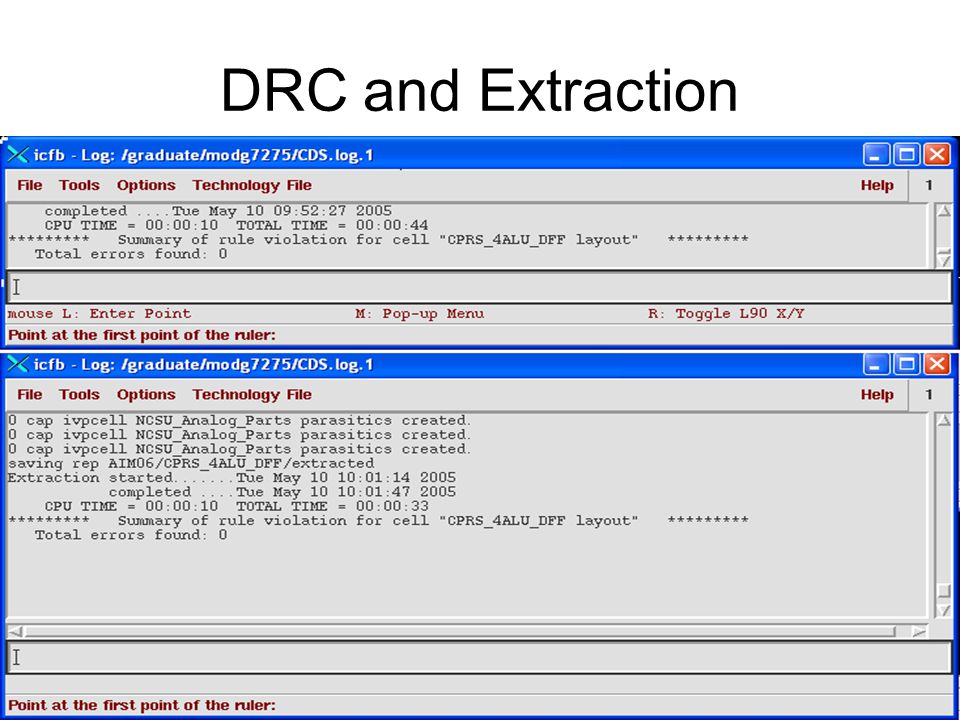Click 'completed ....Tue May 10 10:01:47 2005' line
This screenshot has height=720, width=960.
[282, 492]
